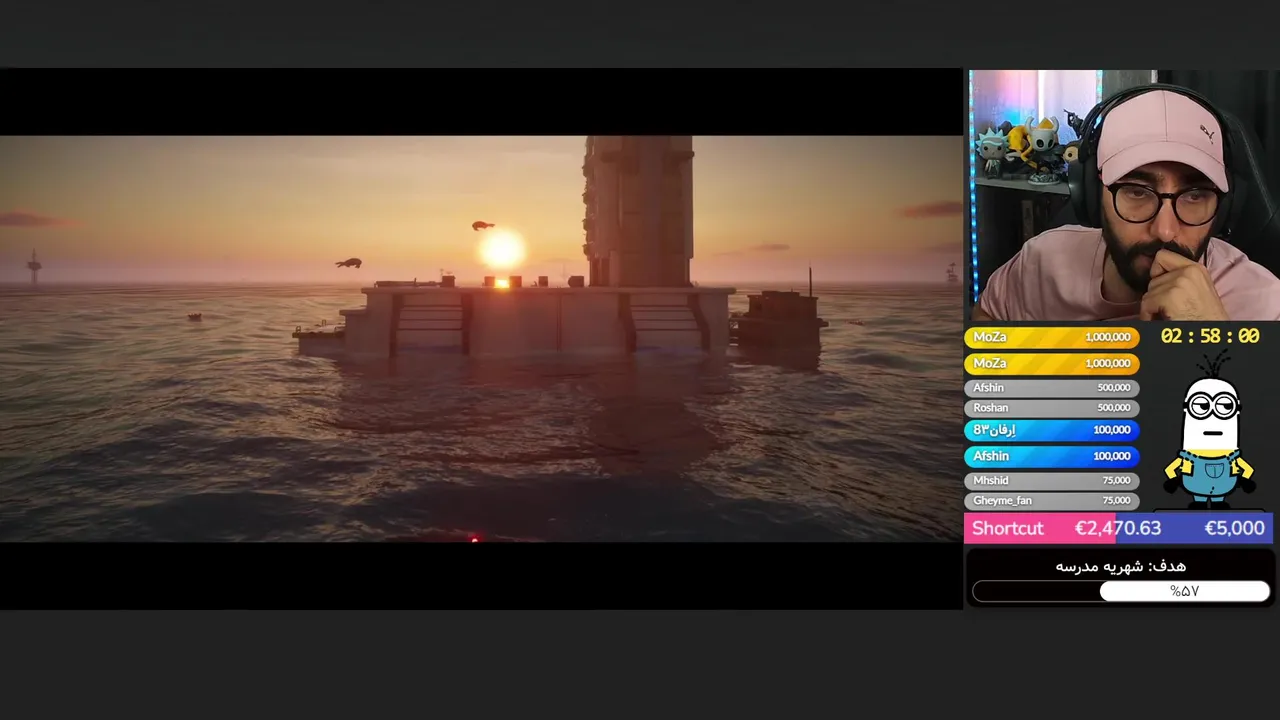Select Roshan's 500,000 donation row

coord(1051,408)
